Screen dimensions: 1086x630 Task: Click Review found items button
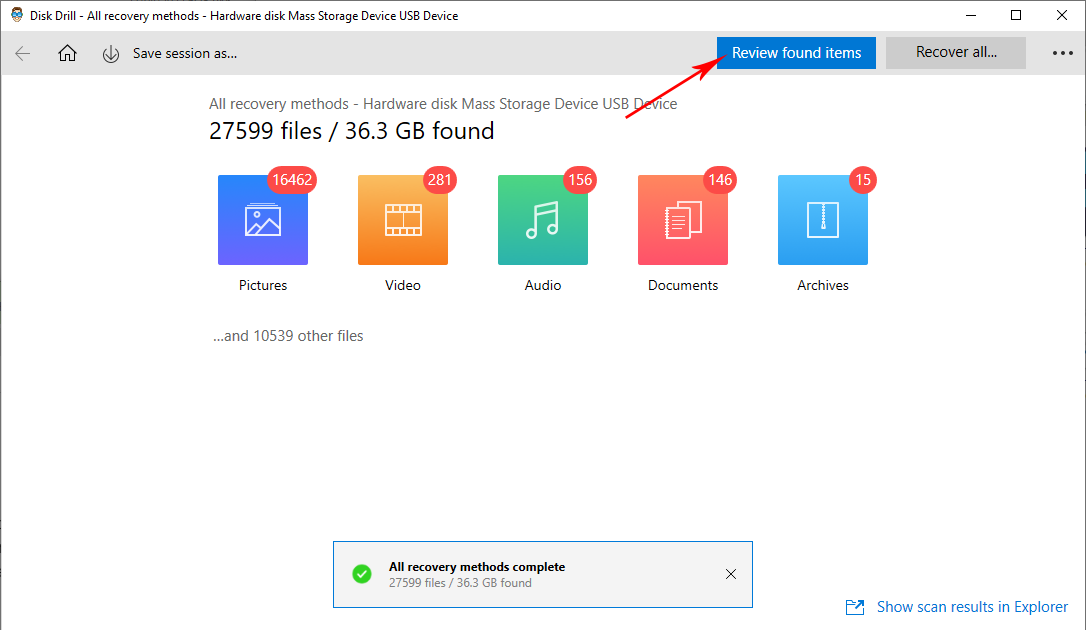(x=796, y=53)
